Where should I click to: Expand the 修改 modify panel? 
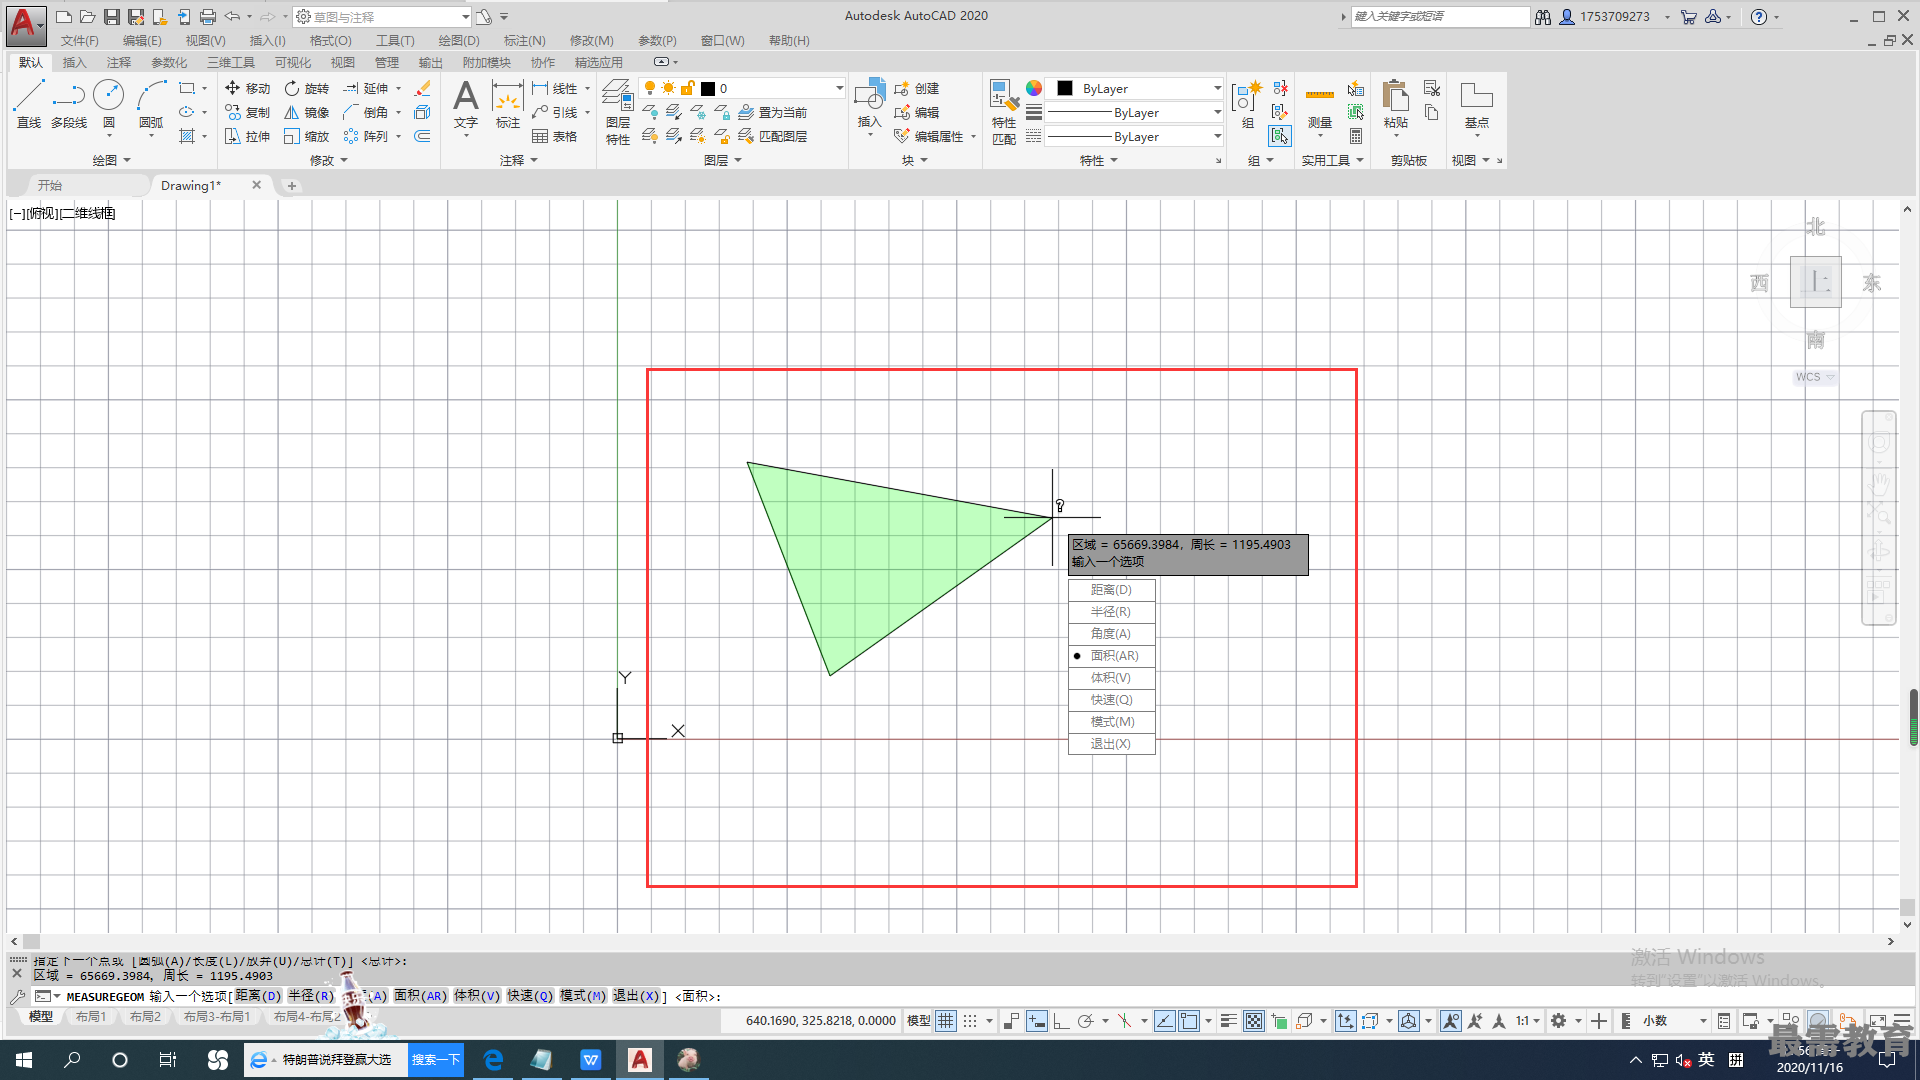pyautogui.click(x=328, y=160)
